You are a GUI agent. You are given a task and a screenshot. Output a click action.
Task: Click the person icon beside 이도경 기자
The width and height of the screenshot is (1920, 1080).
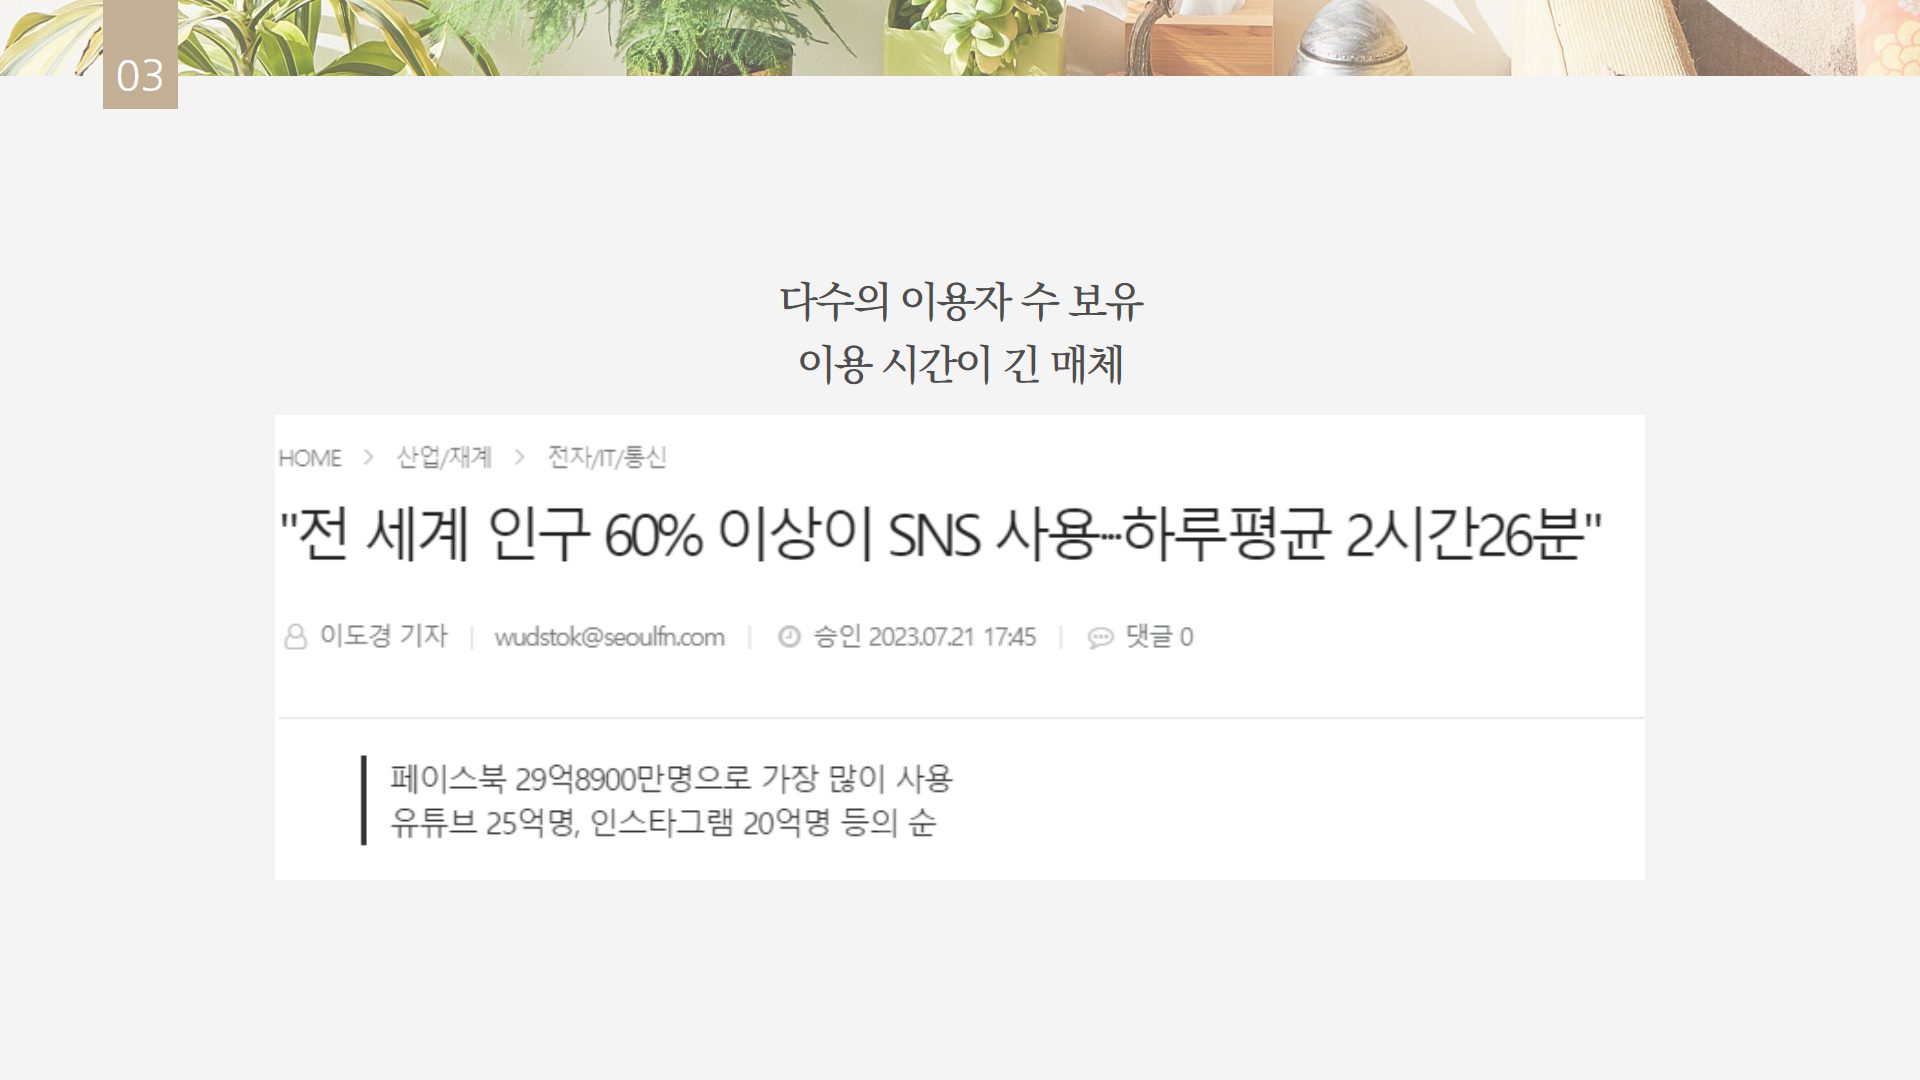(x=295, y=637)
